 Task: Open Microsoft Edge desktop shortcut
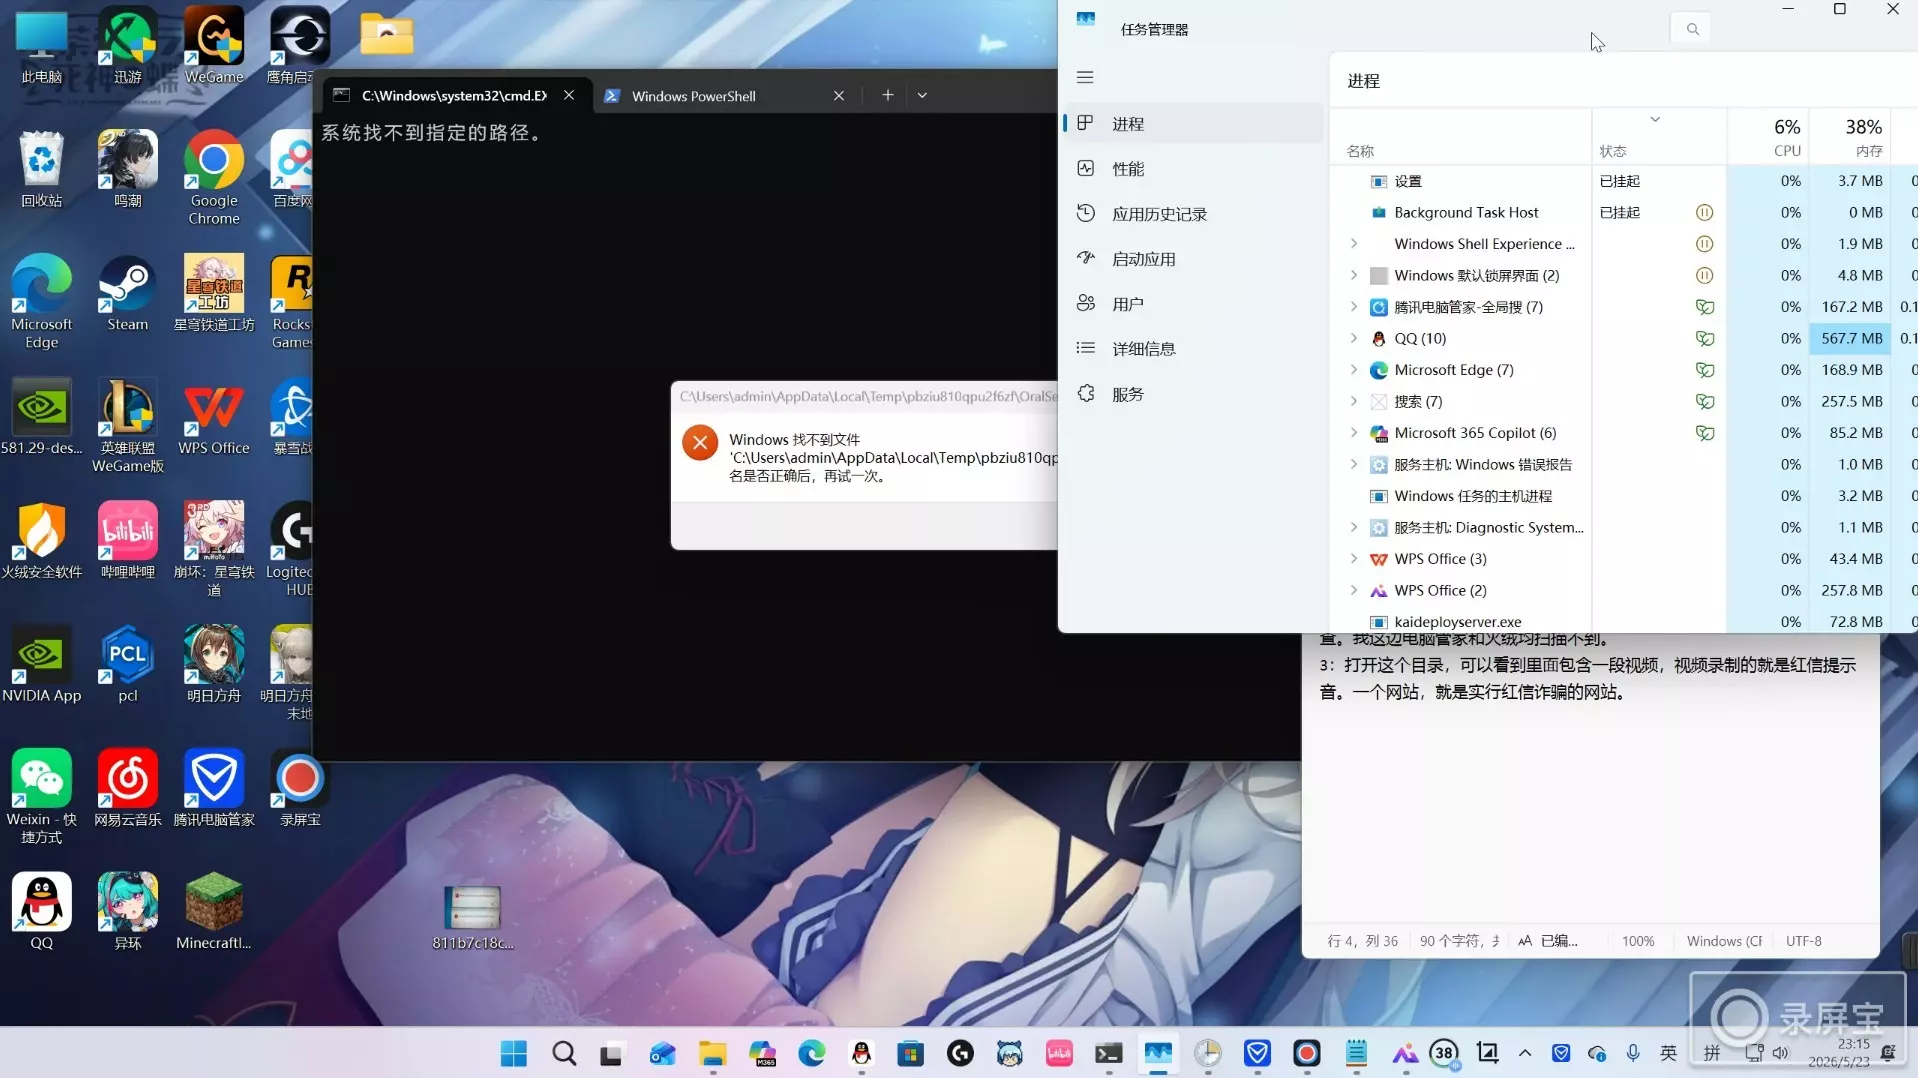pos(42,302)
